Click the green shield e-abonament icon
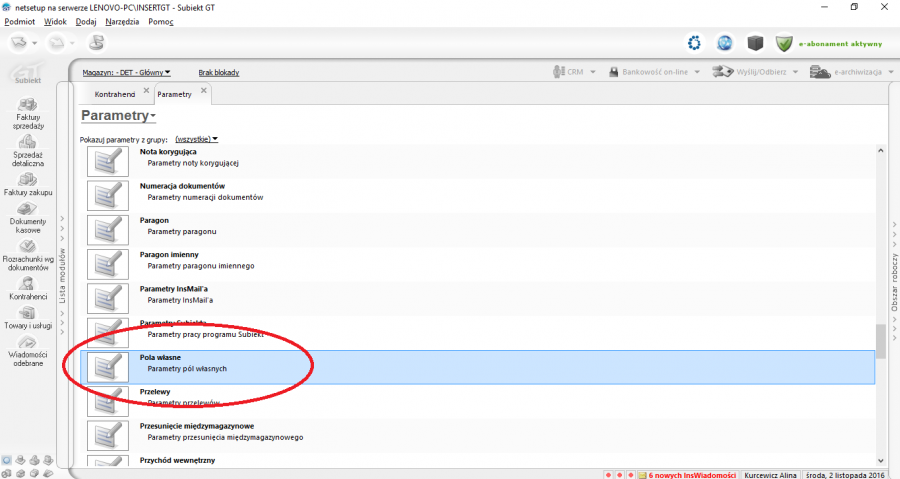Screen dimensions: 900x479 coord(784,43)
